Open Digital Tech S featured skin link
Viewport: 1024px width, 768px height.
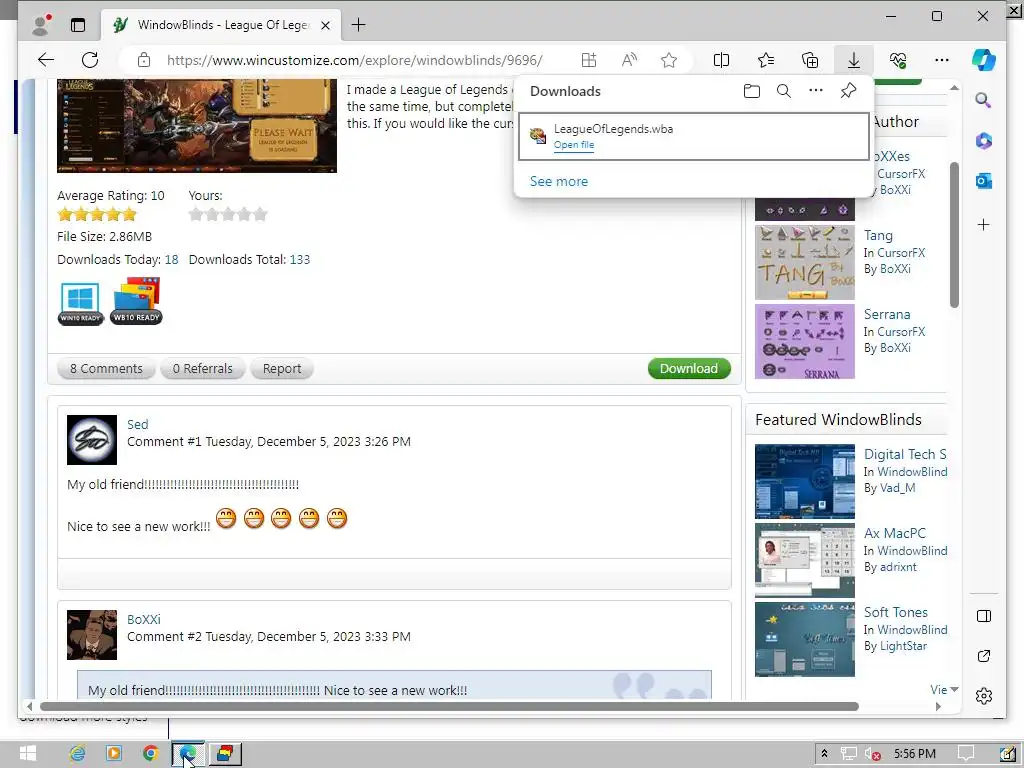pyautogui.click(x=905, y=455)
